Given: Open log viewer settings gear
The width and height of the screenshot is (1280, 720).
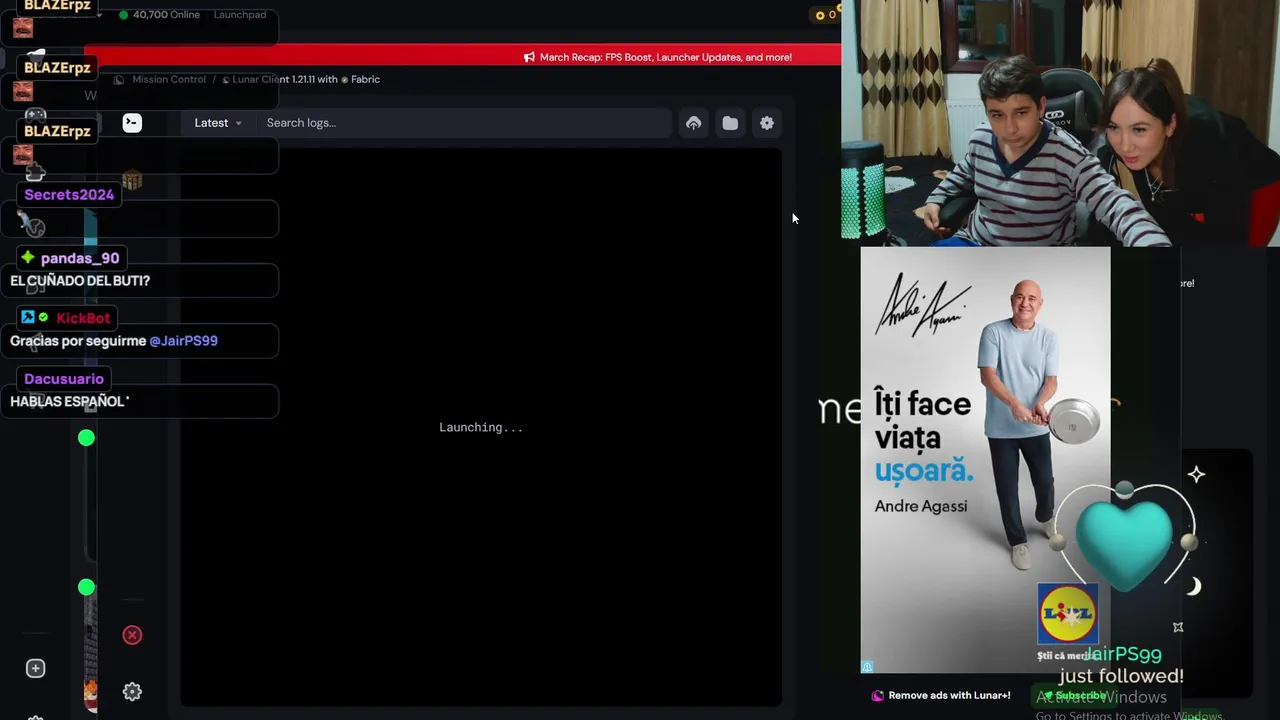Looking at the screenshot, I should [x=767, y=123].
